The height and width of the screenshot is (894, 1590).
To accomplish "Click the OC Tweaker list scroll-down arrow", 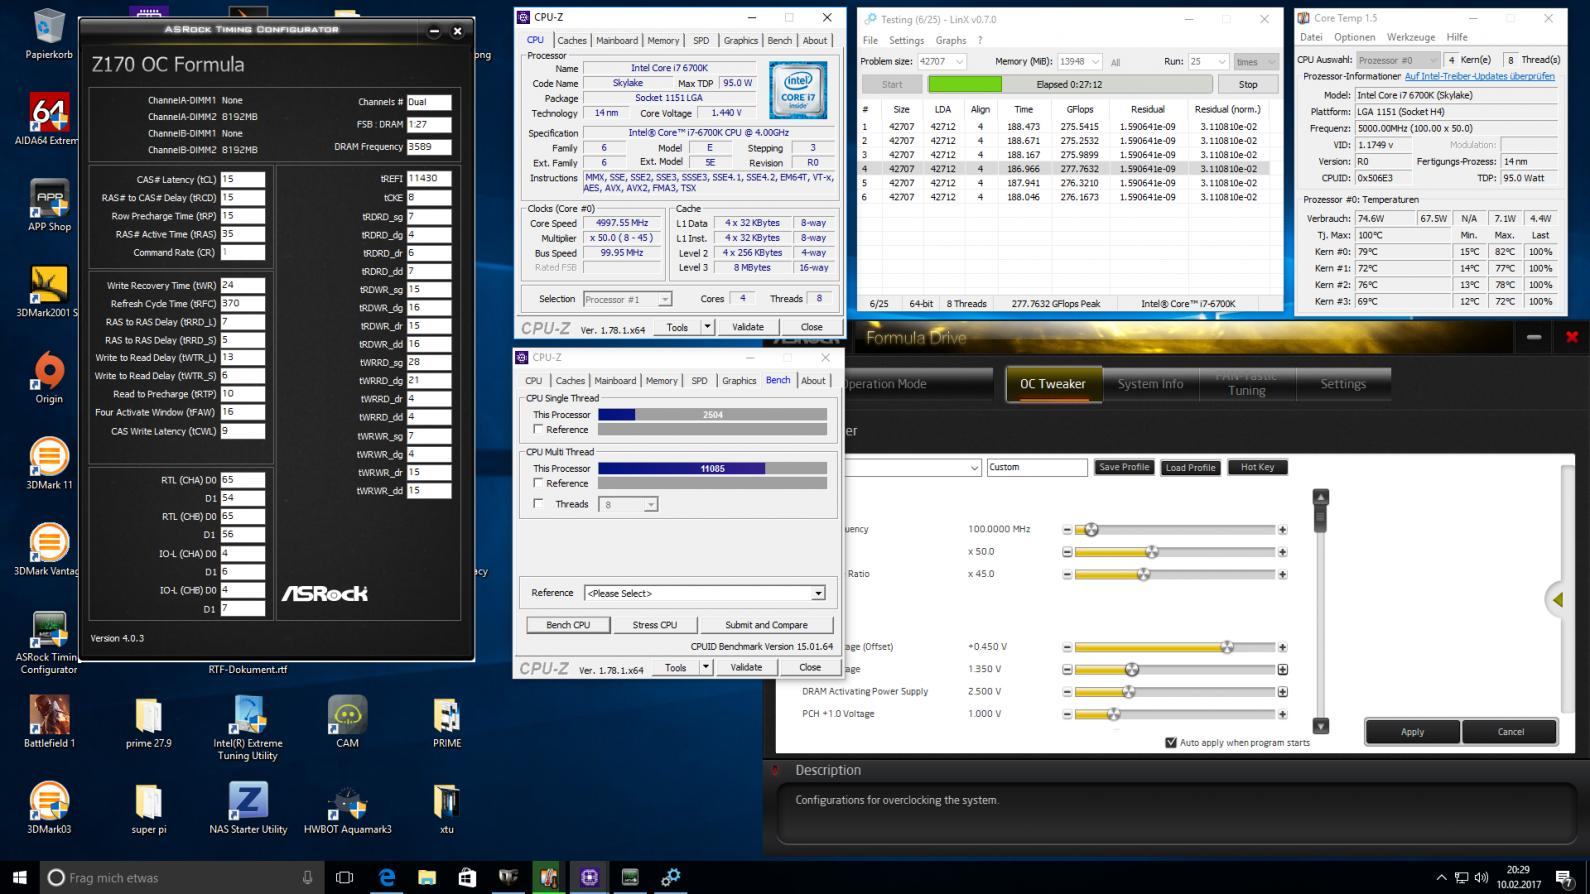I will 1320,726.
